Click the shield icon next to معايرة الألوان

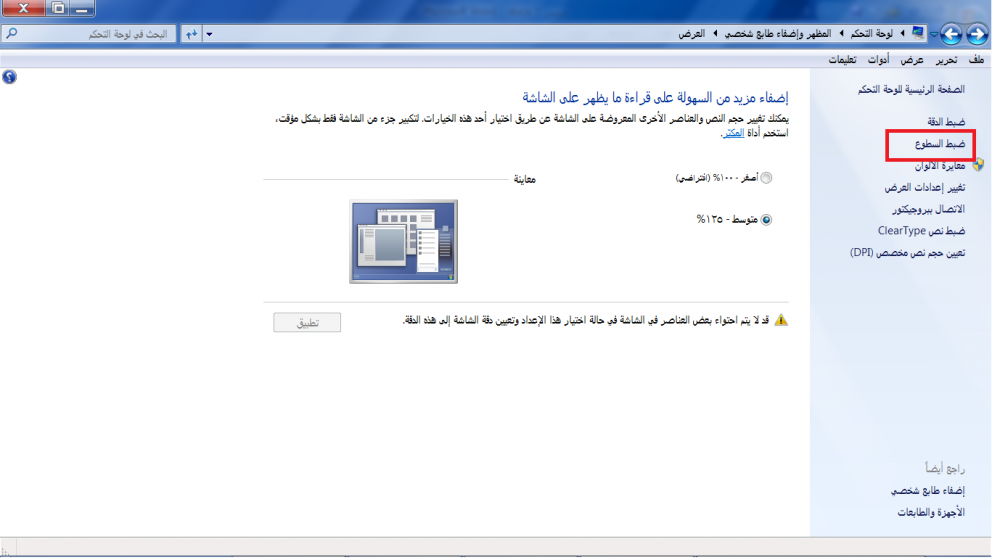click(978, 165)
